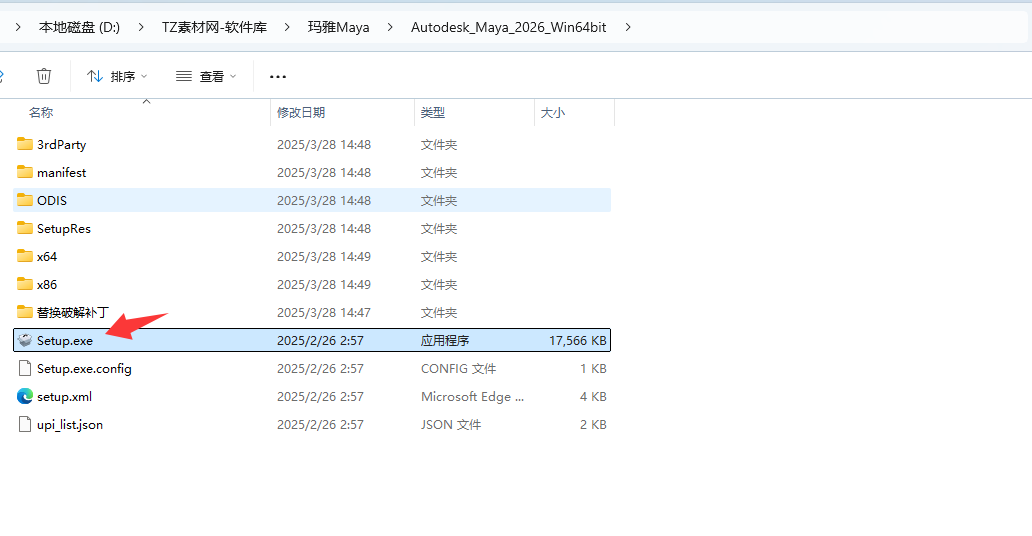Image resolution: width=1032 pixels, height=536 pixels.
Task: Click the 2 KB size of upi_list.json
Action: (593, 425)
